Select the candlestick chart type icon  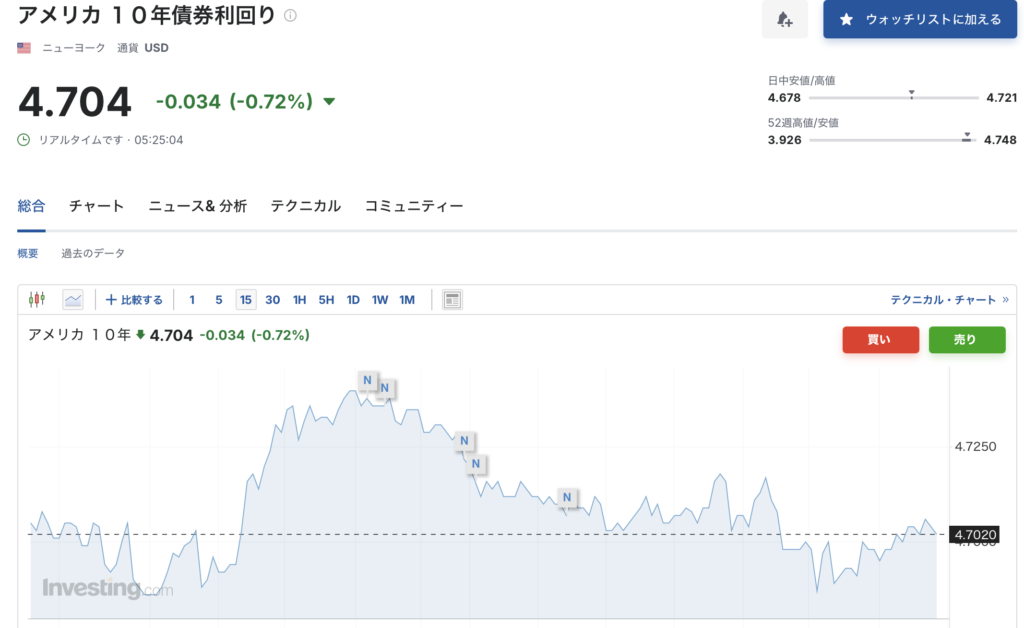click(x=37, y=300)
